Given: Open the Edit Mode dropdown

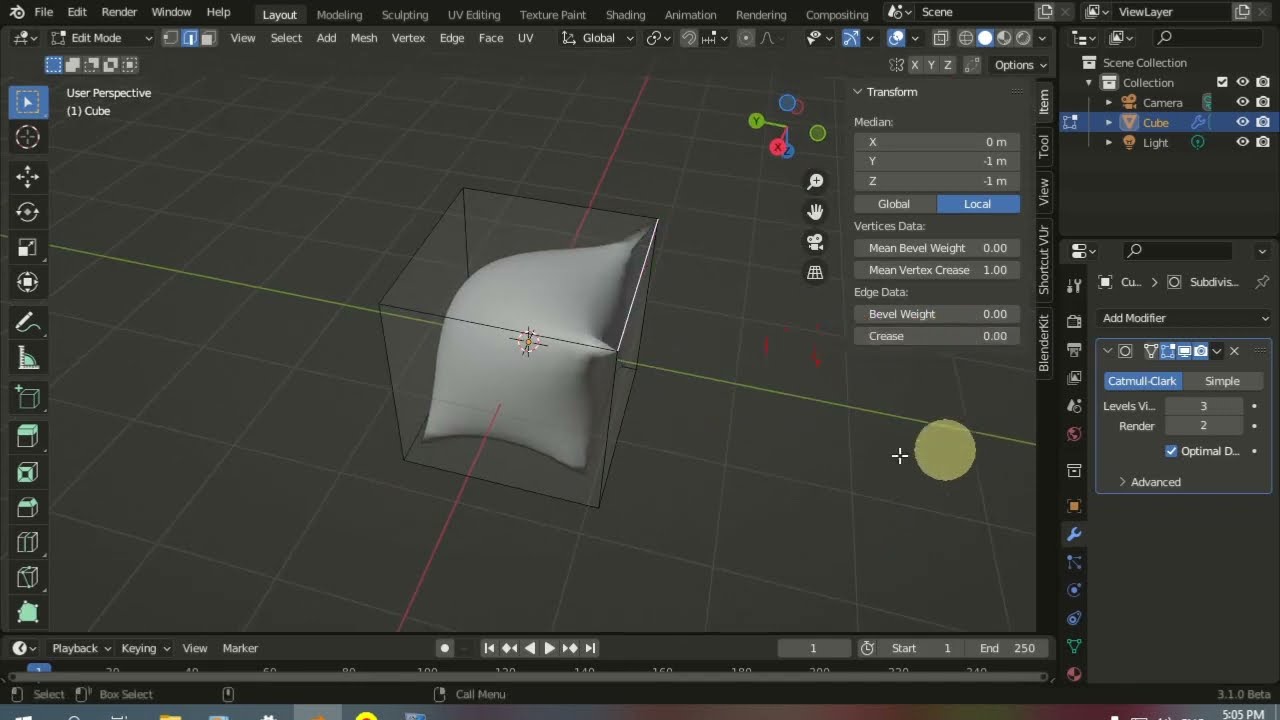Looking at the screenshot, I should (101, 38).
